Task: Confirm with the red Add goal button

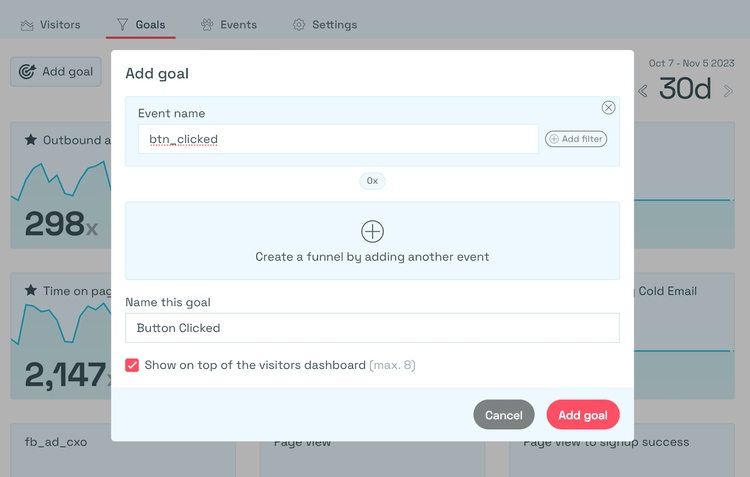Action: point(583,415)
